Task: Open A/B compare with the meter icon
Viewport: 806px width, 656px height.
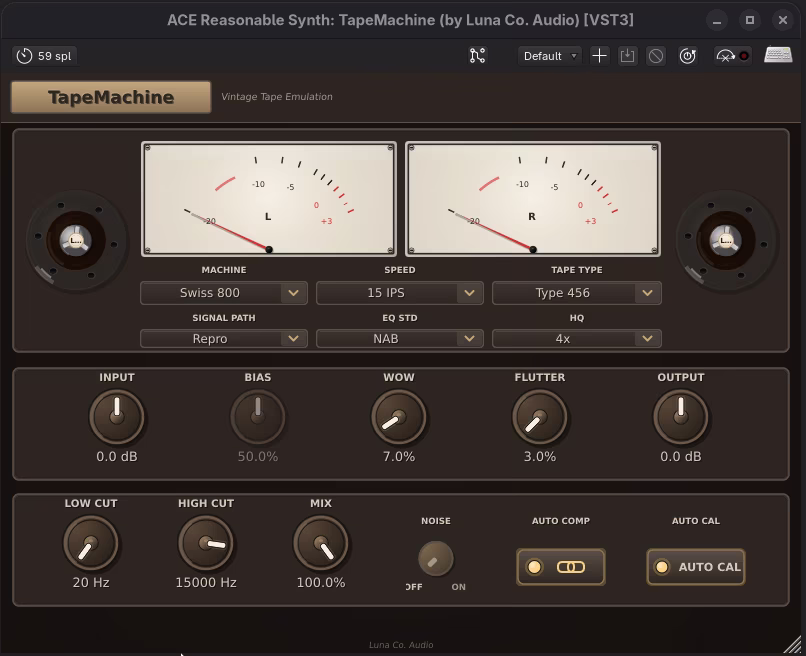Action: point(727,56)
